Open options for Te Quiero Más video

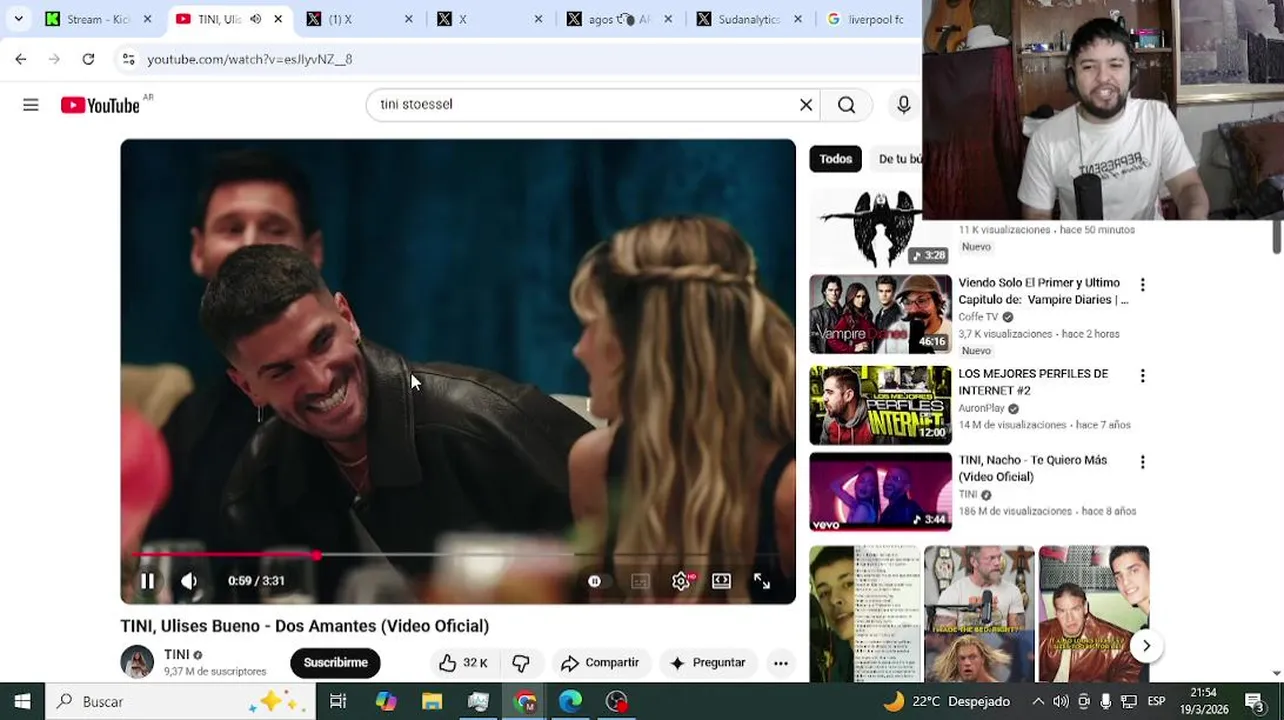click(x=1143, y=462)
